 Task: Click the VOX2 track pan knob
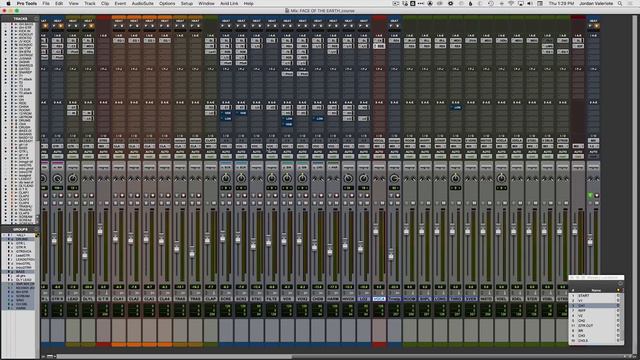pos(302,178)
